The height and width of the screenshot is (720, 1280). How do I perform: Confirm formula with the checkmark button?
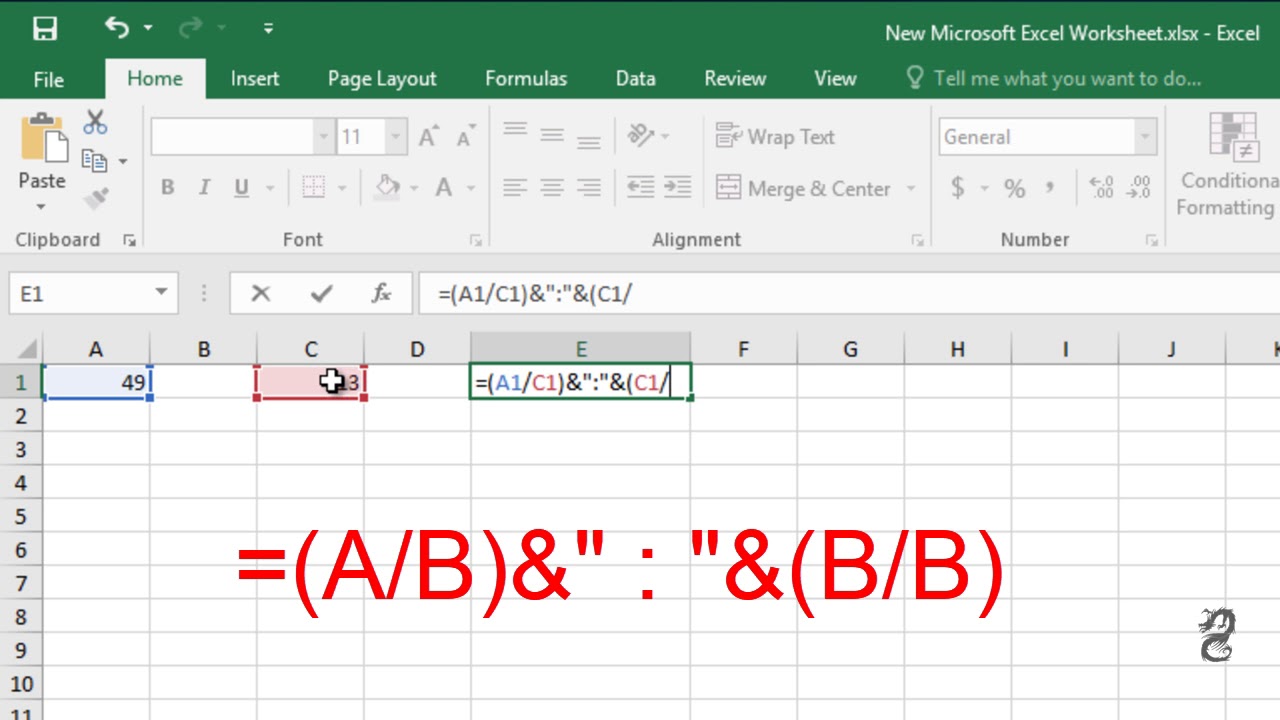pos(321,293)
